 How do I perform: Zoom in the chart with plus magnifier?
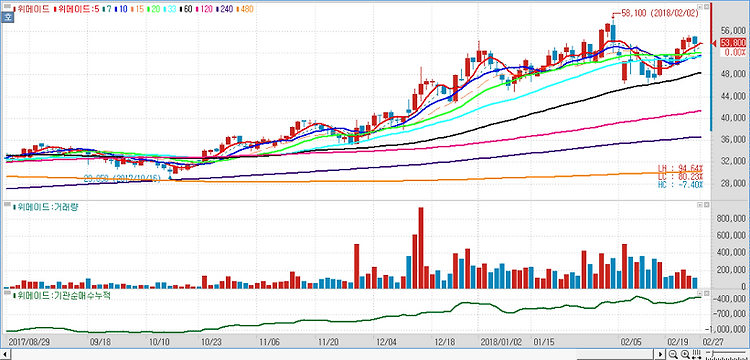pyautogui.click(x=685, y=354)
